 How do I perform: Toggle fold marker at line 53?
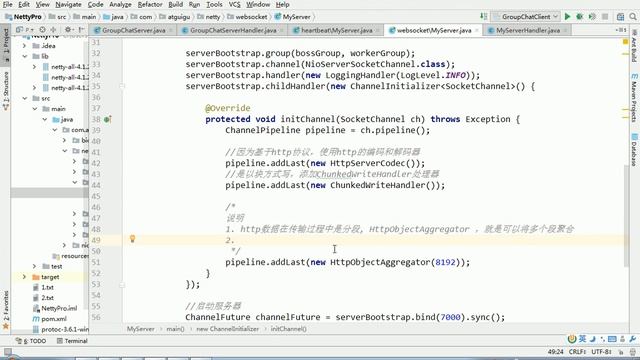122,284
